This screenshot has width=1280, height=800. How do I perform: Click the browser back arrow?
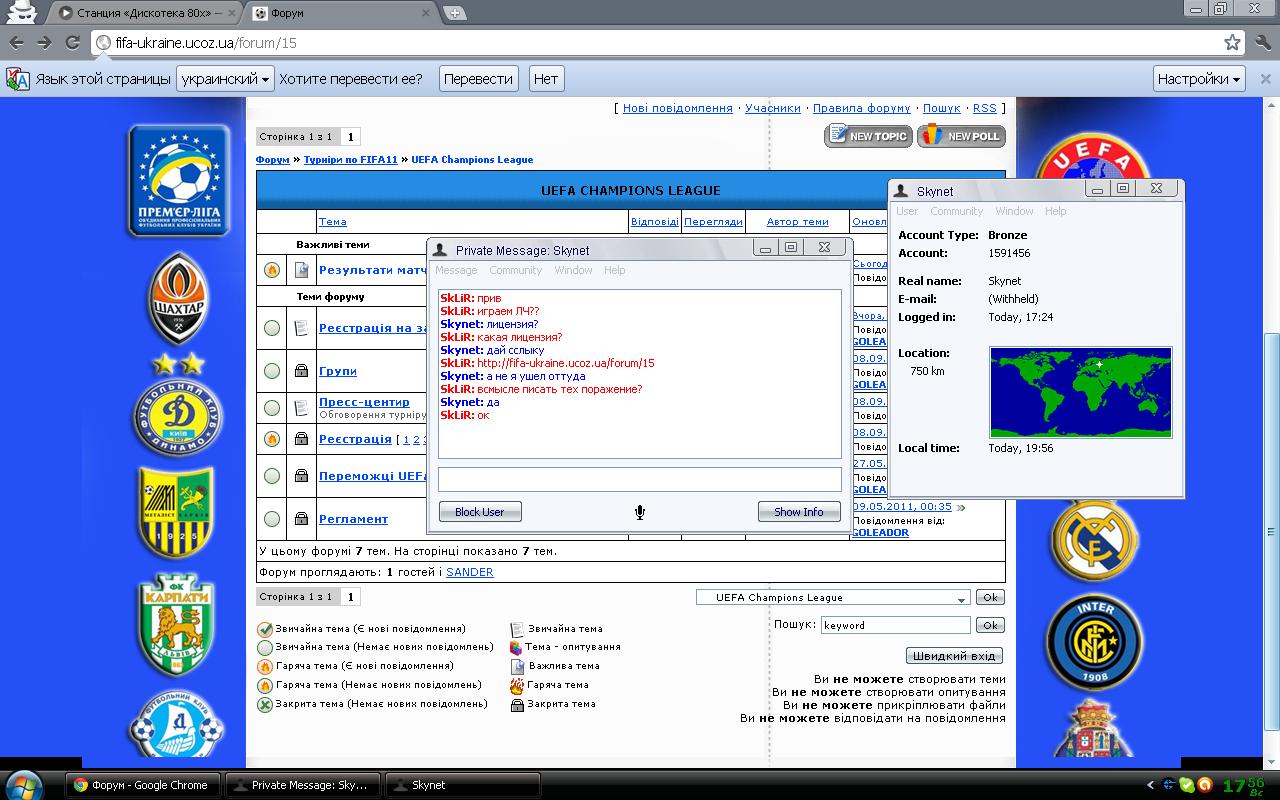[x=17, y=42]
